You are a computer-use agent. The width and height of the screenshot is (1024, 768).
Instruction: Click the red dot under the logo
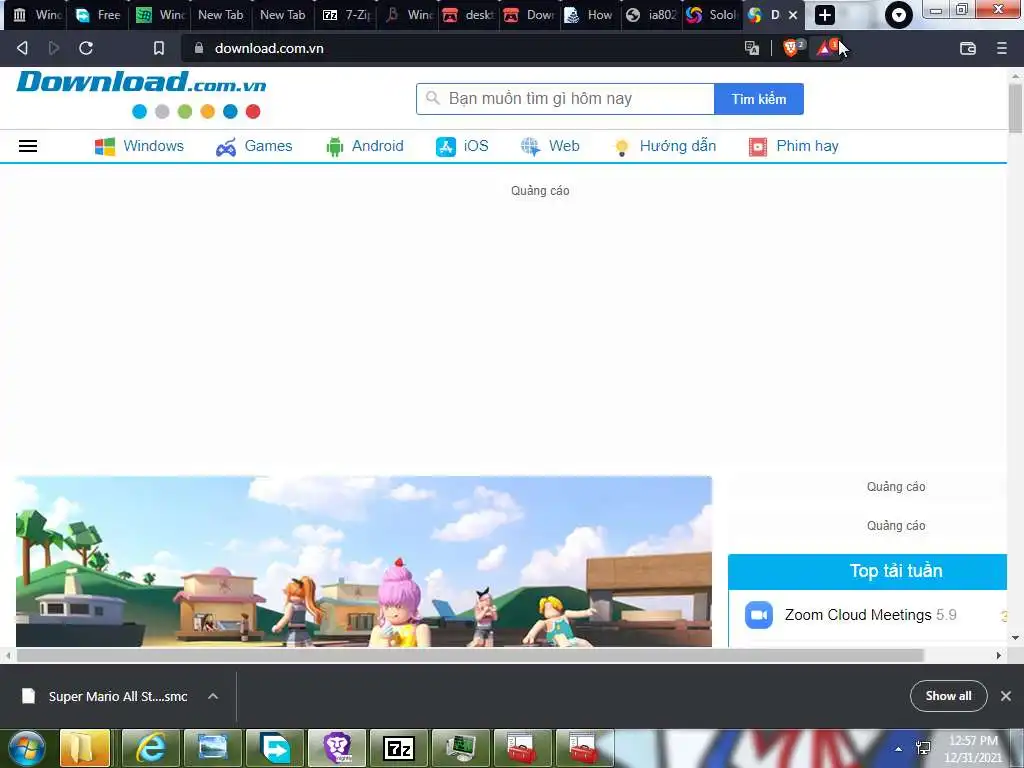pyautogui.click(x=253, y=112)
